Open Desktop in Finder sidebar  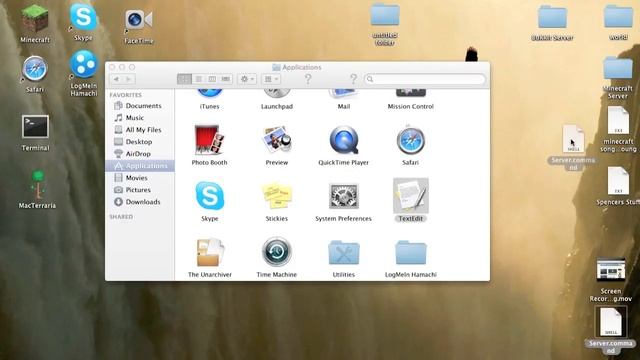coord(140,142)
